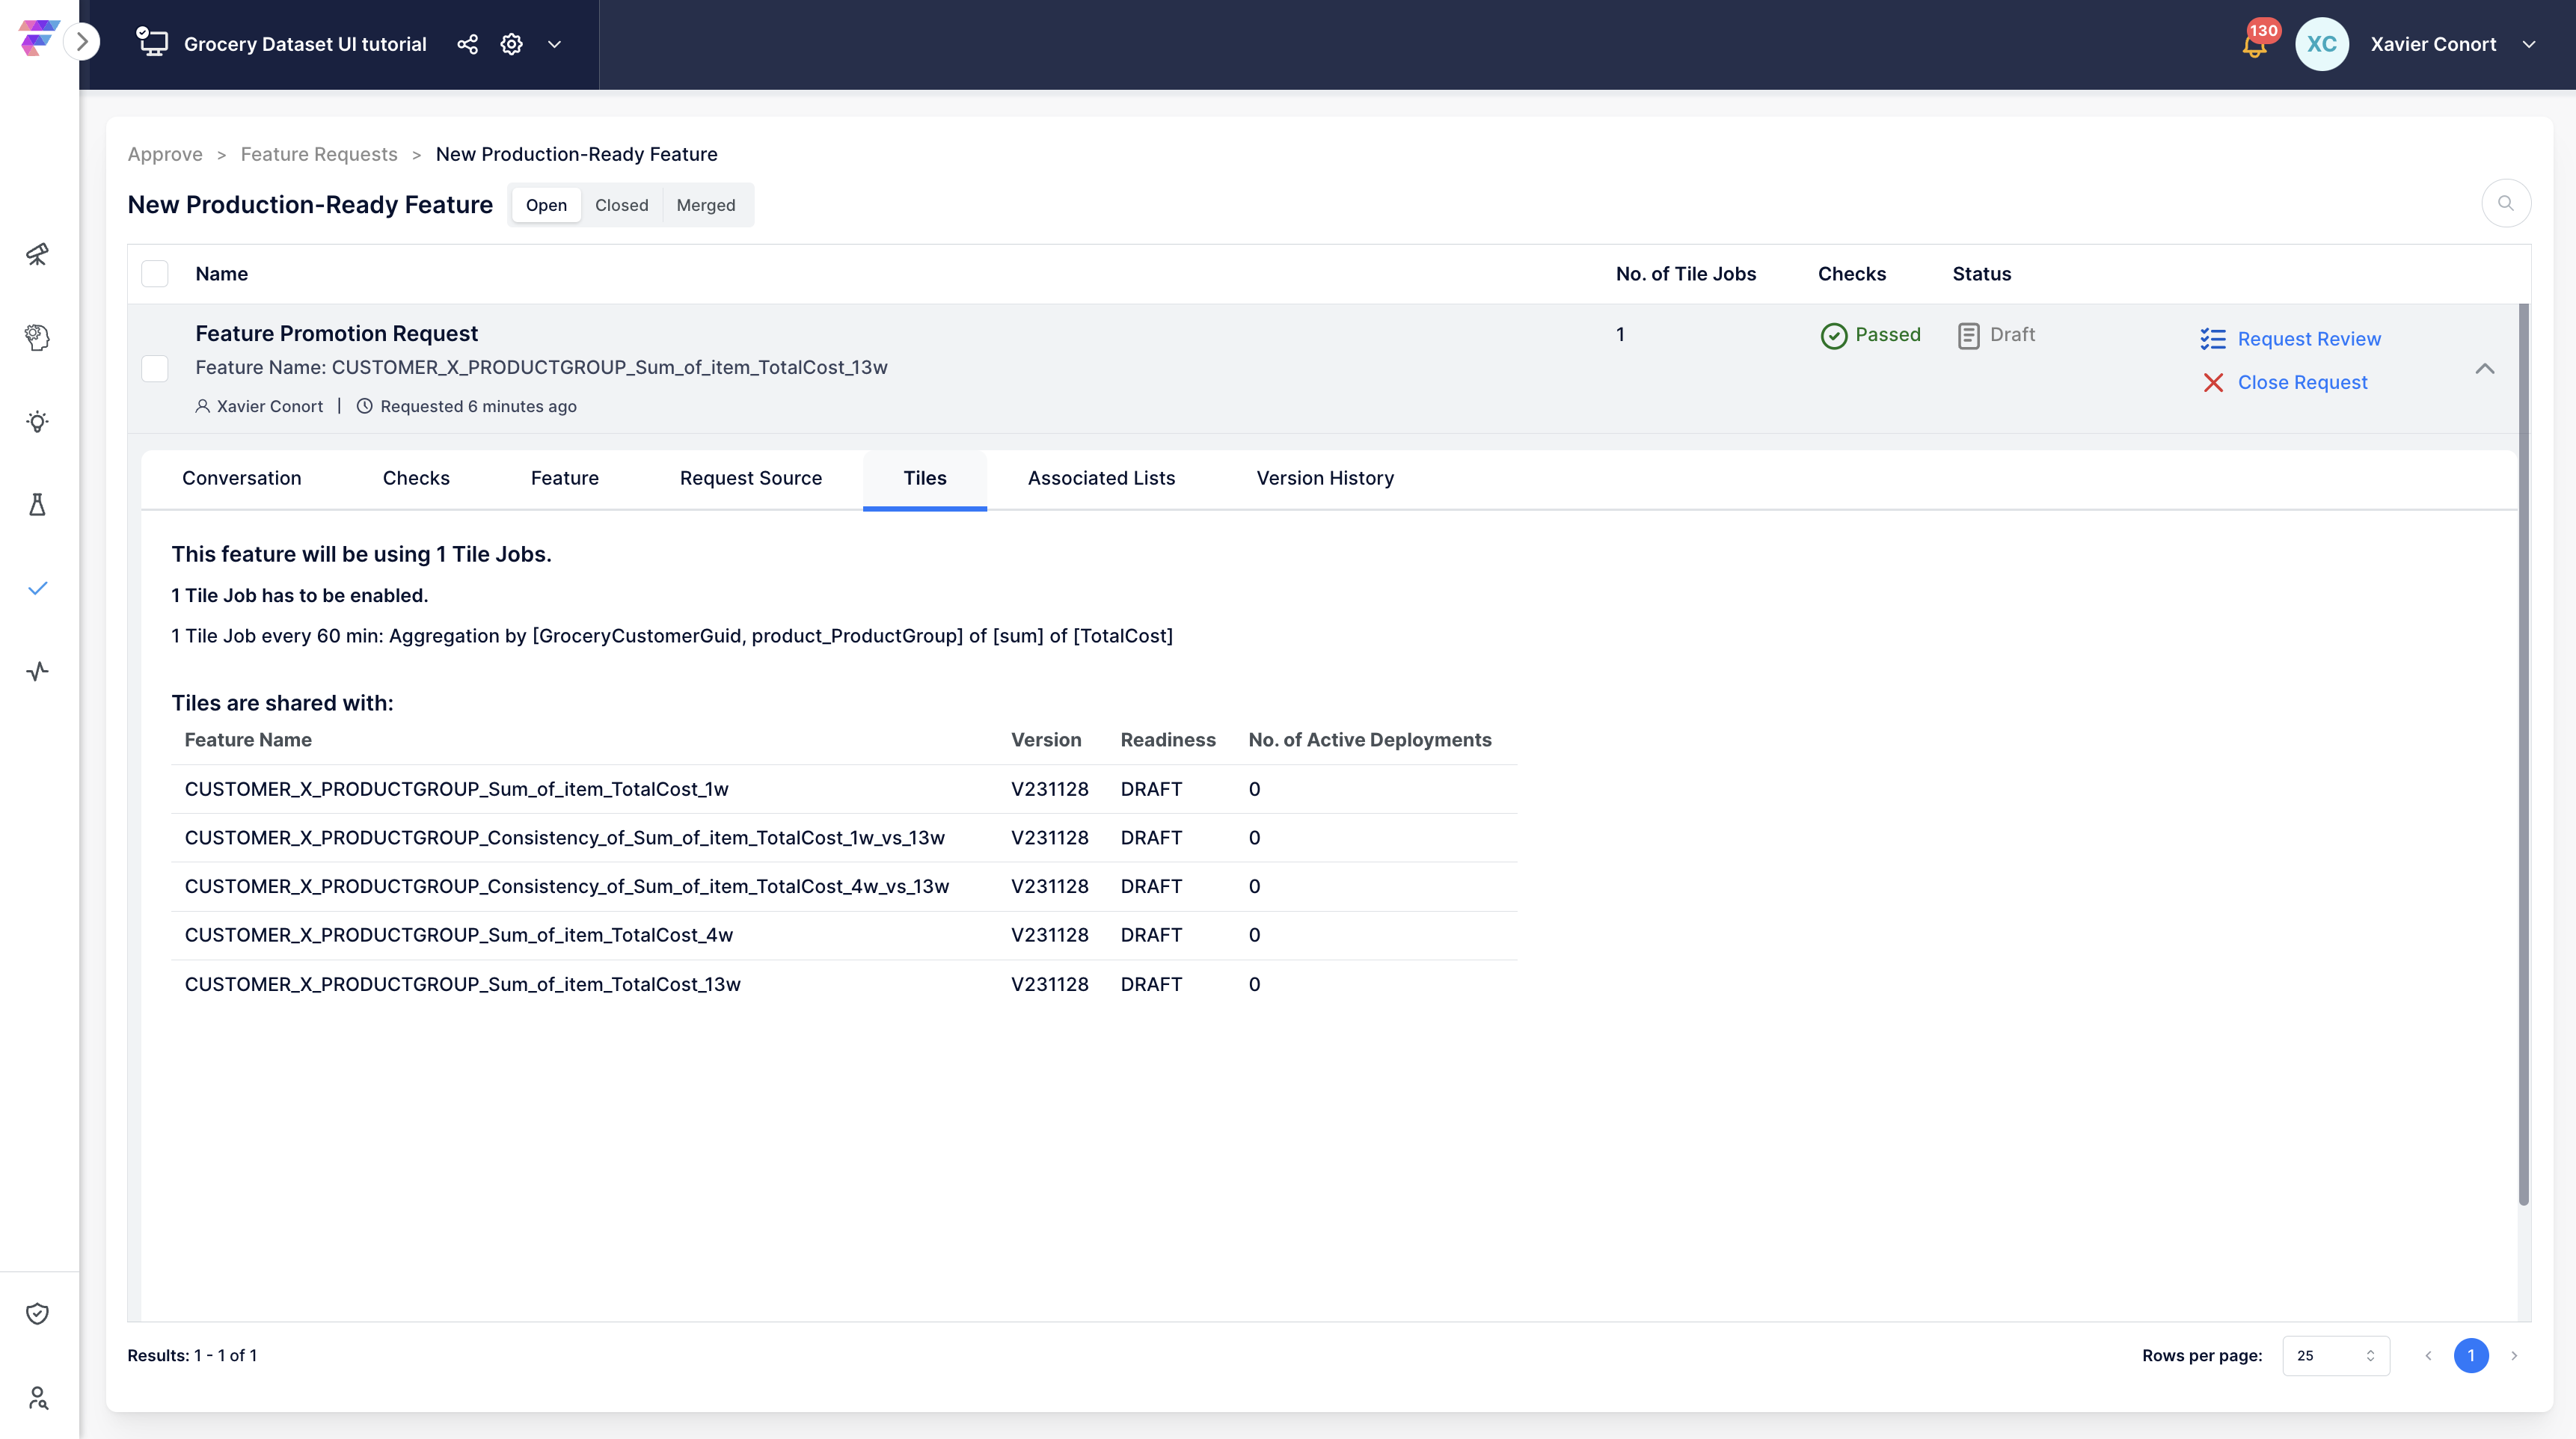Click the clock icon by Requested time

365,406
